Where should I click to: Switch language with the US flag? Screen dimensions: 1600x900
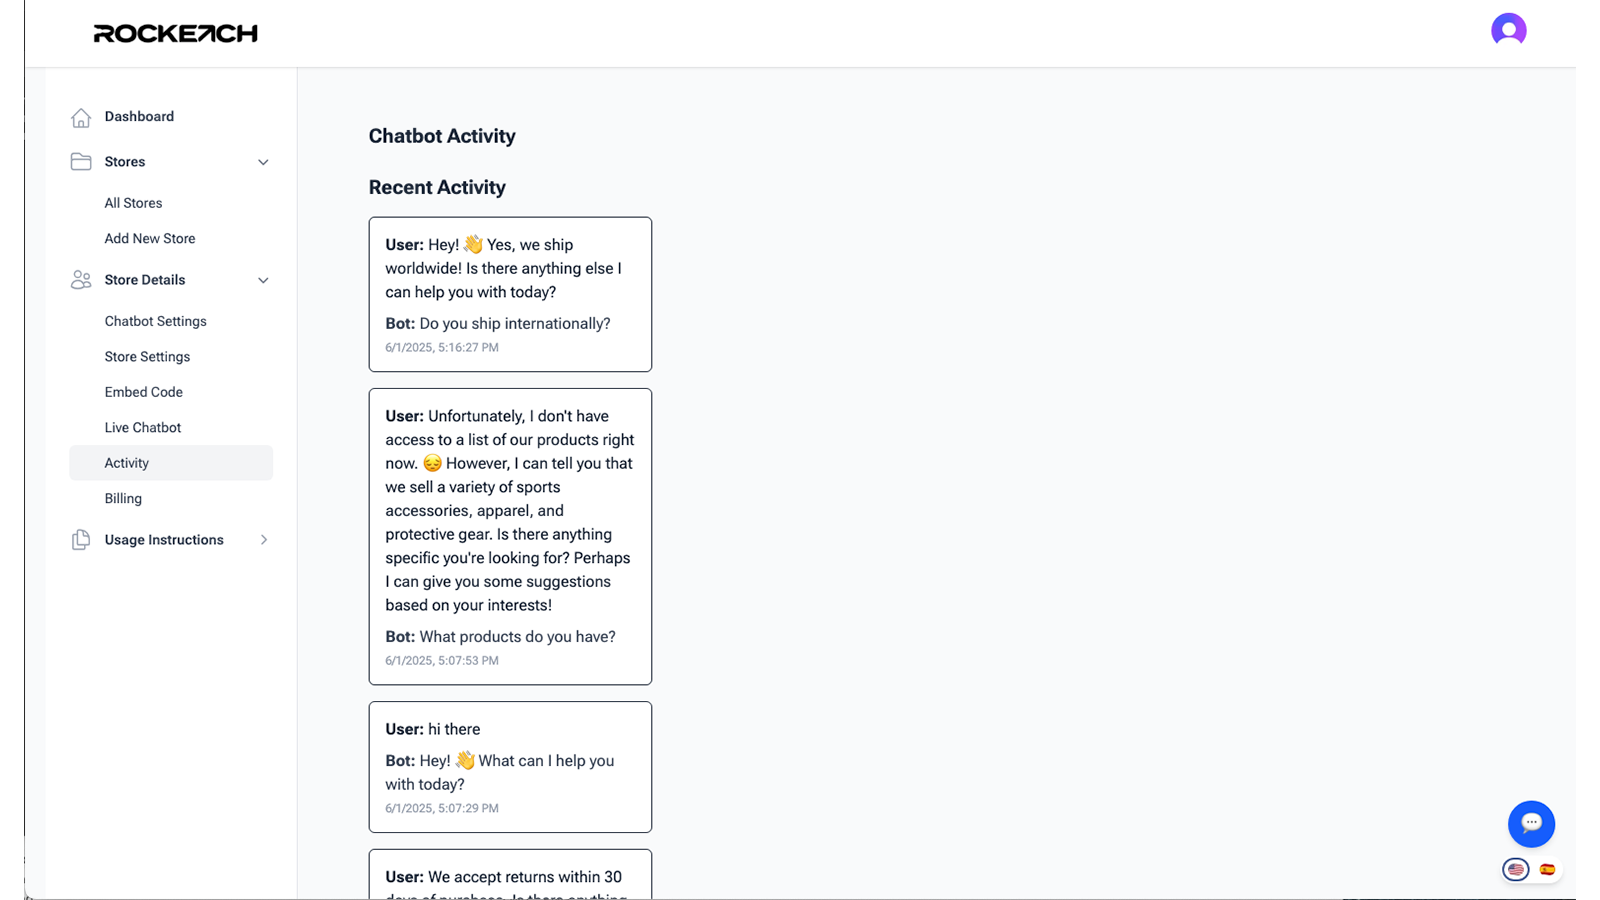1516,870
